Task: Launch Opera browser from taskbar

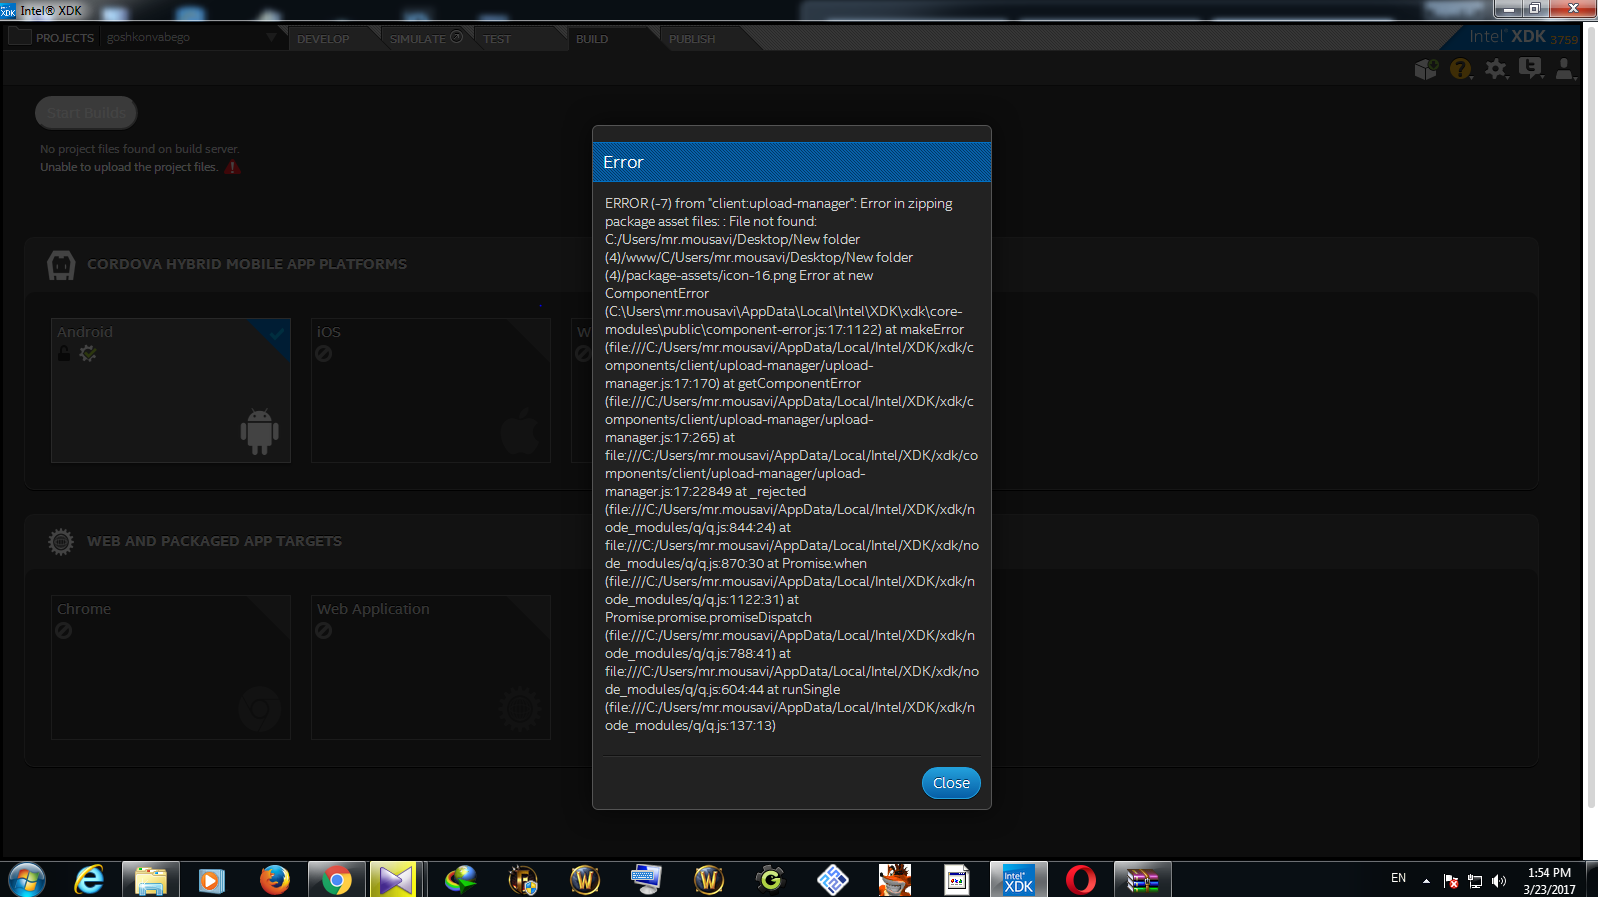Action: [1081, 880]
